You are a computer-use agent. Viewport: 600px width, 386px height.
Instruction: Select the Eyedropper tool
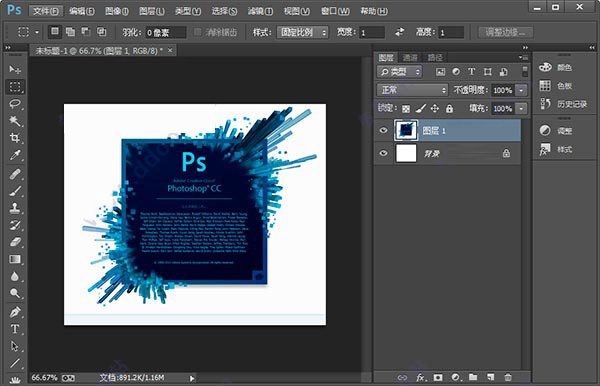click(x=15, y=155)
